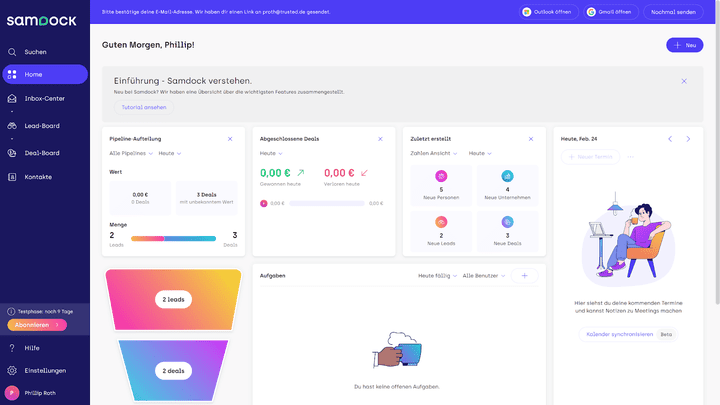Open Heute dropdown in Abgeschlossene Deals
This screenshot has width=720, height=405.
pos(271,153)
